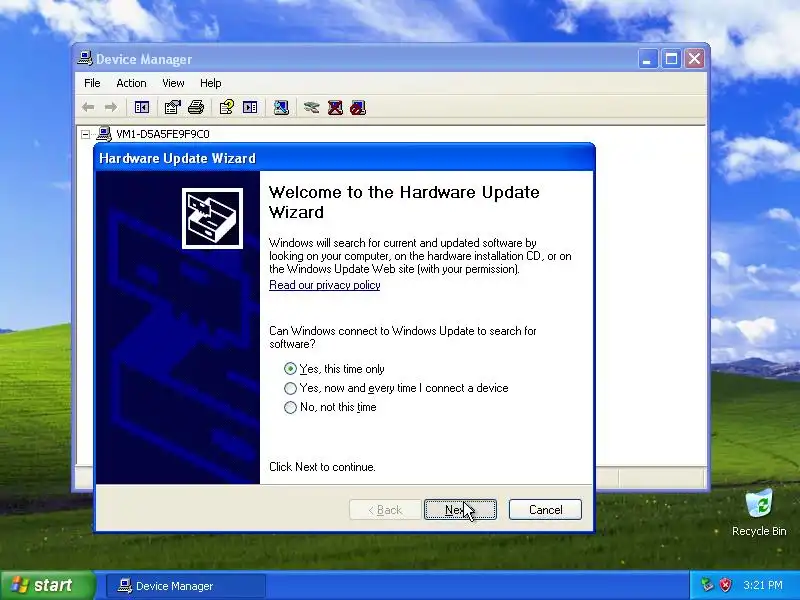
Task: Click the hardware wizard card illustration
Action: pos(212,218)
